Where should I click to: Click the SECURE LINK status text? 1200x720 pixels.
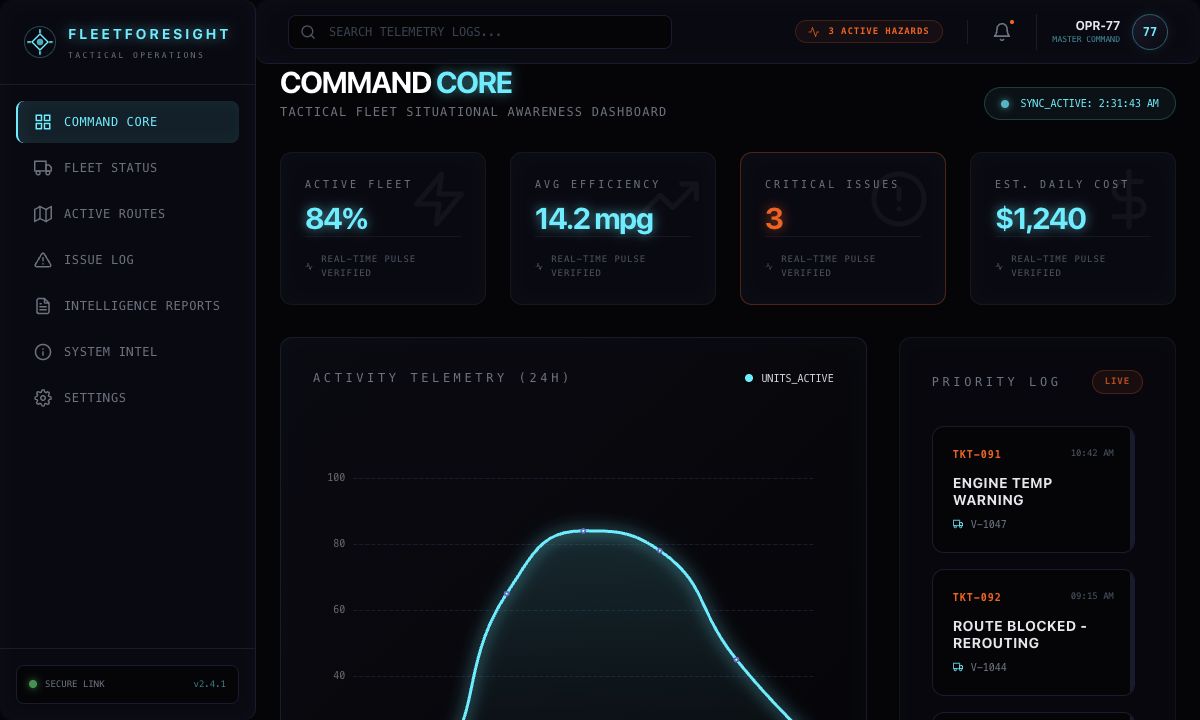click(75, 684)
